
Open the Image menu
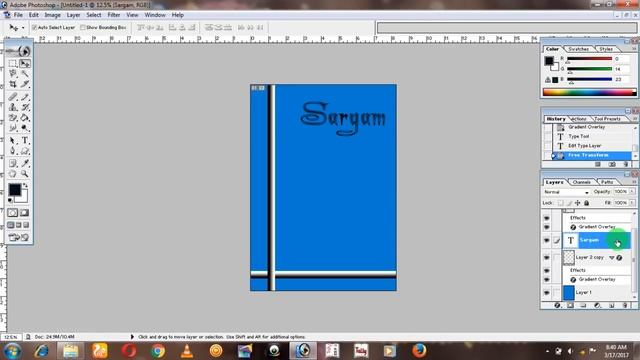click(x=52, y=15)
